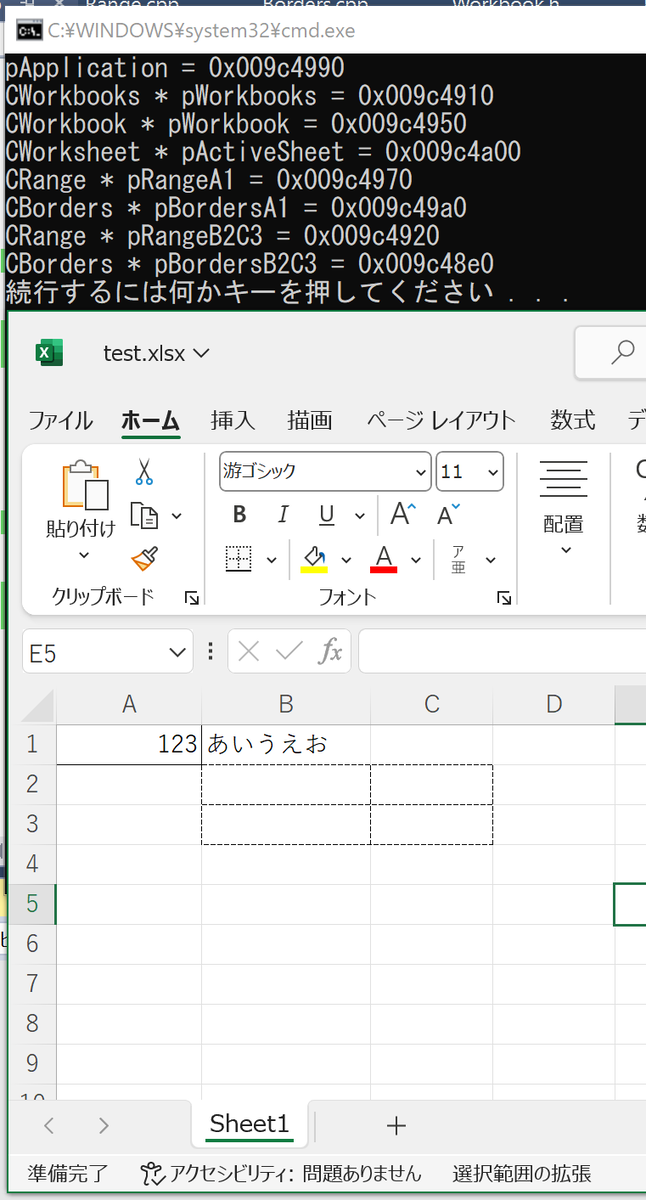Click the scissors cut icon
This screenshot has height=1200, width=646.
(x=145, y=472)
